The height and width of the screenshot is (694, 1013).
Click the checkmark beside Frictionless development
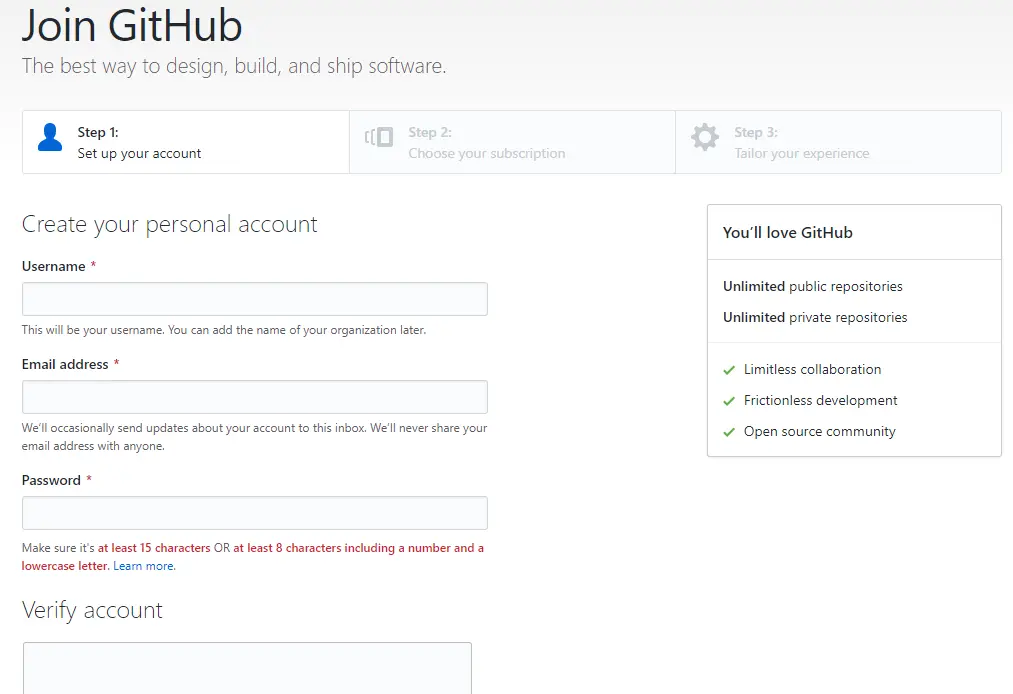point(729,401)
